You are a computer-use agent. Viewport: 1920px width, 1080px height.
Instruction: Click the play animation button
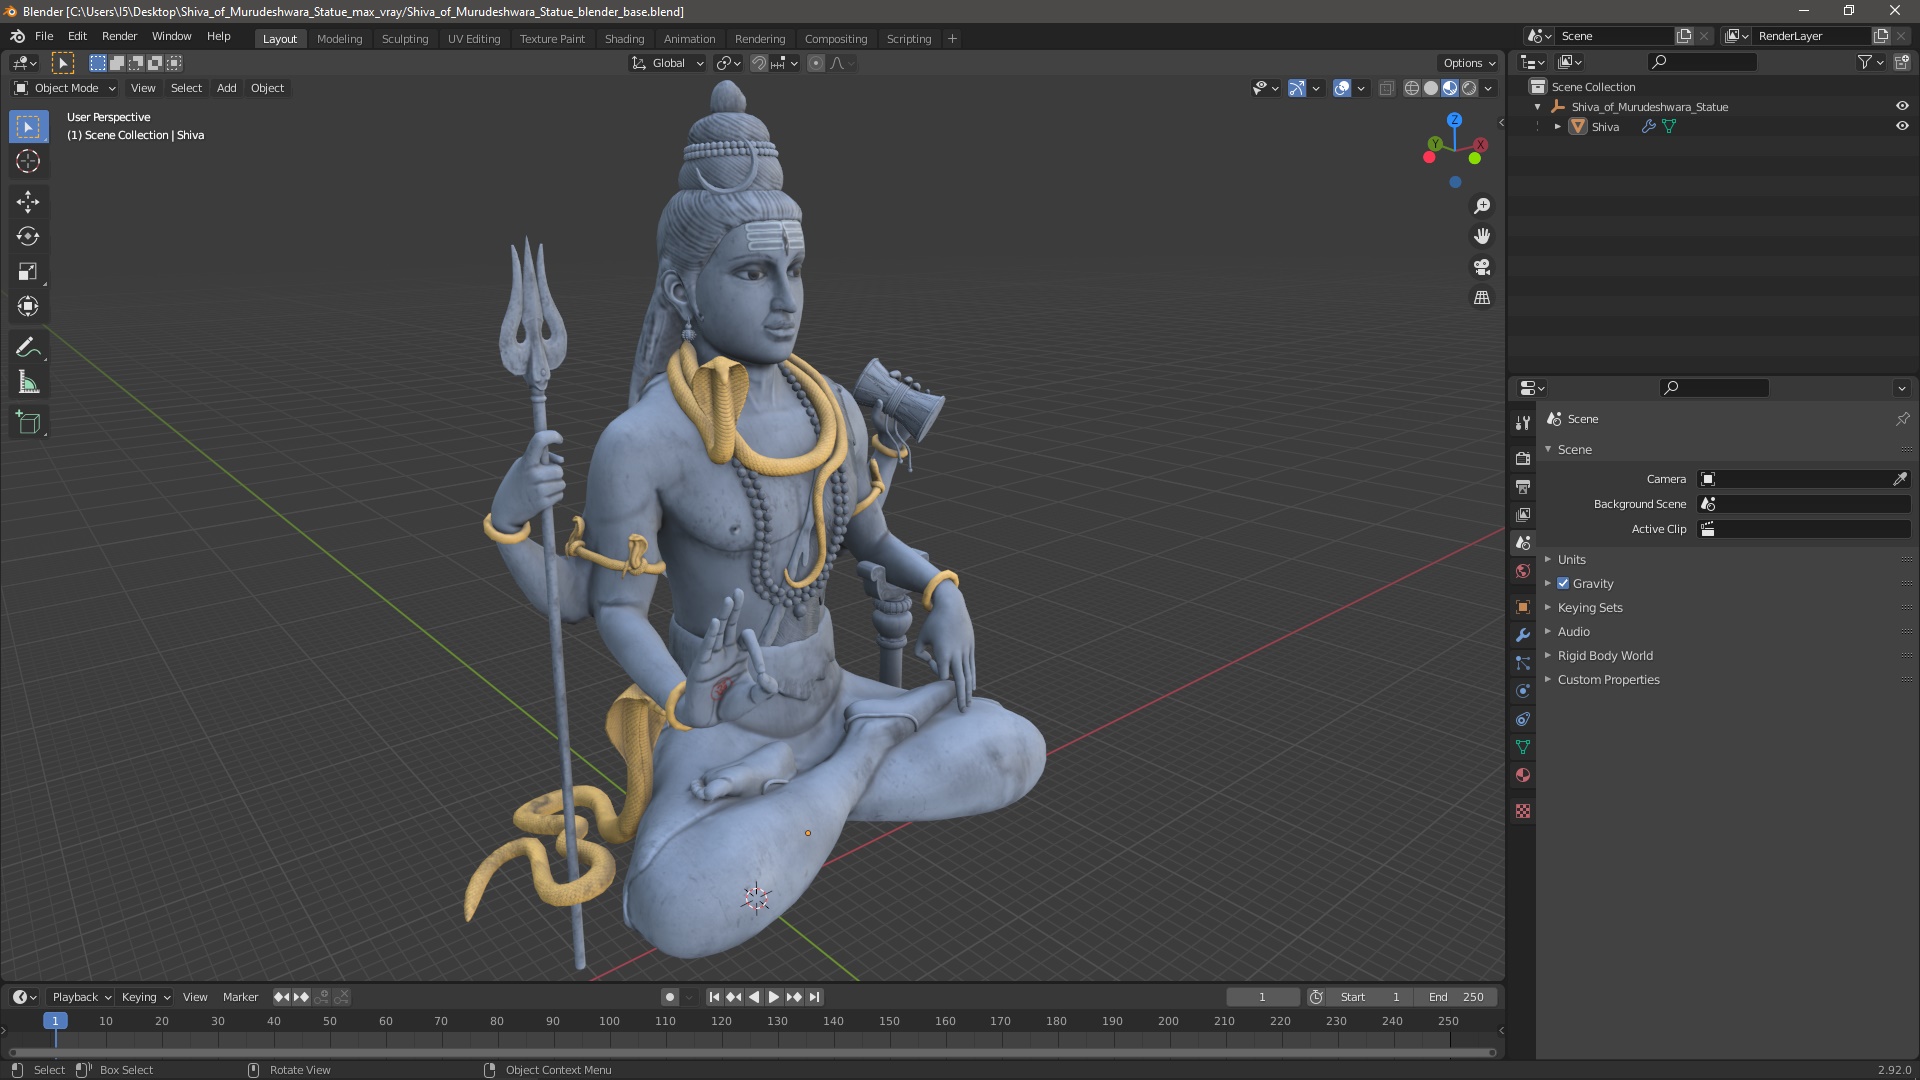point(774,997)
